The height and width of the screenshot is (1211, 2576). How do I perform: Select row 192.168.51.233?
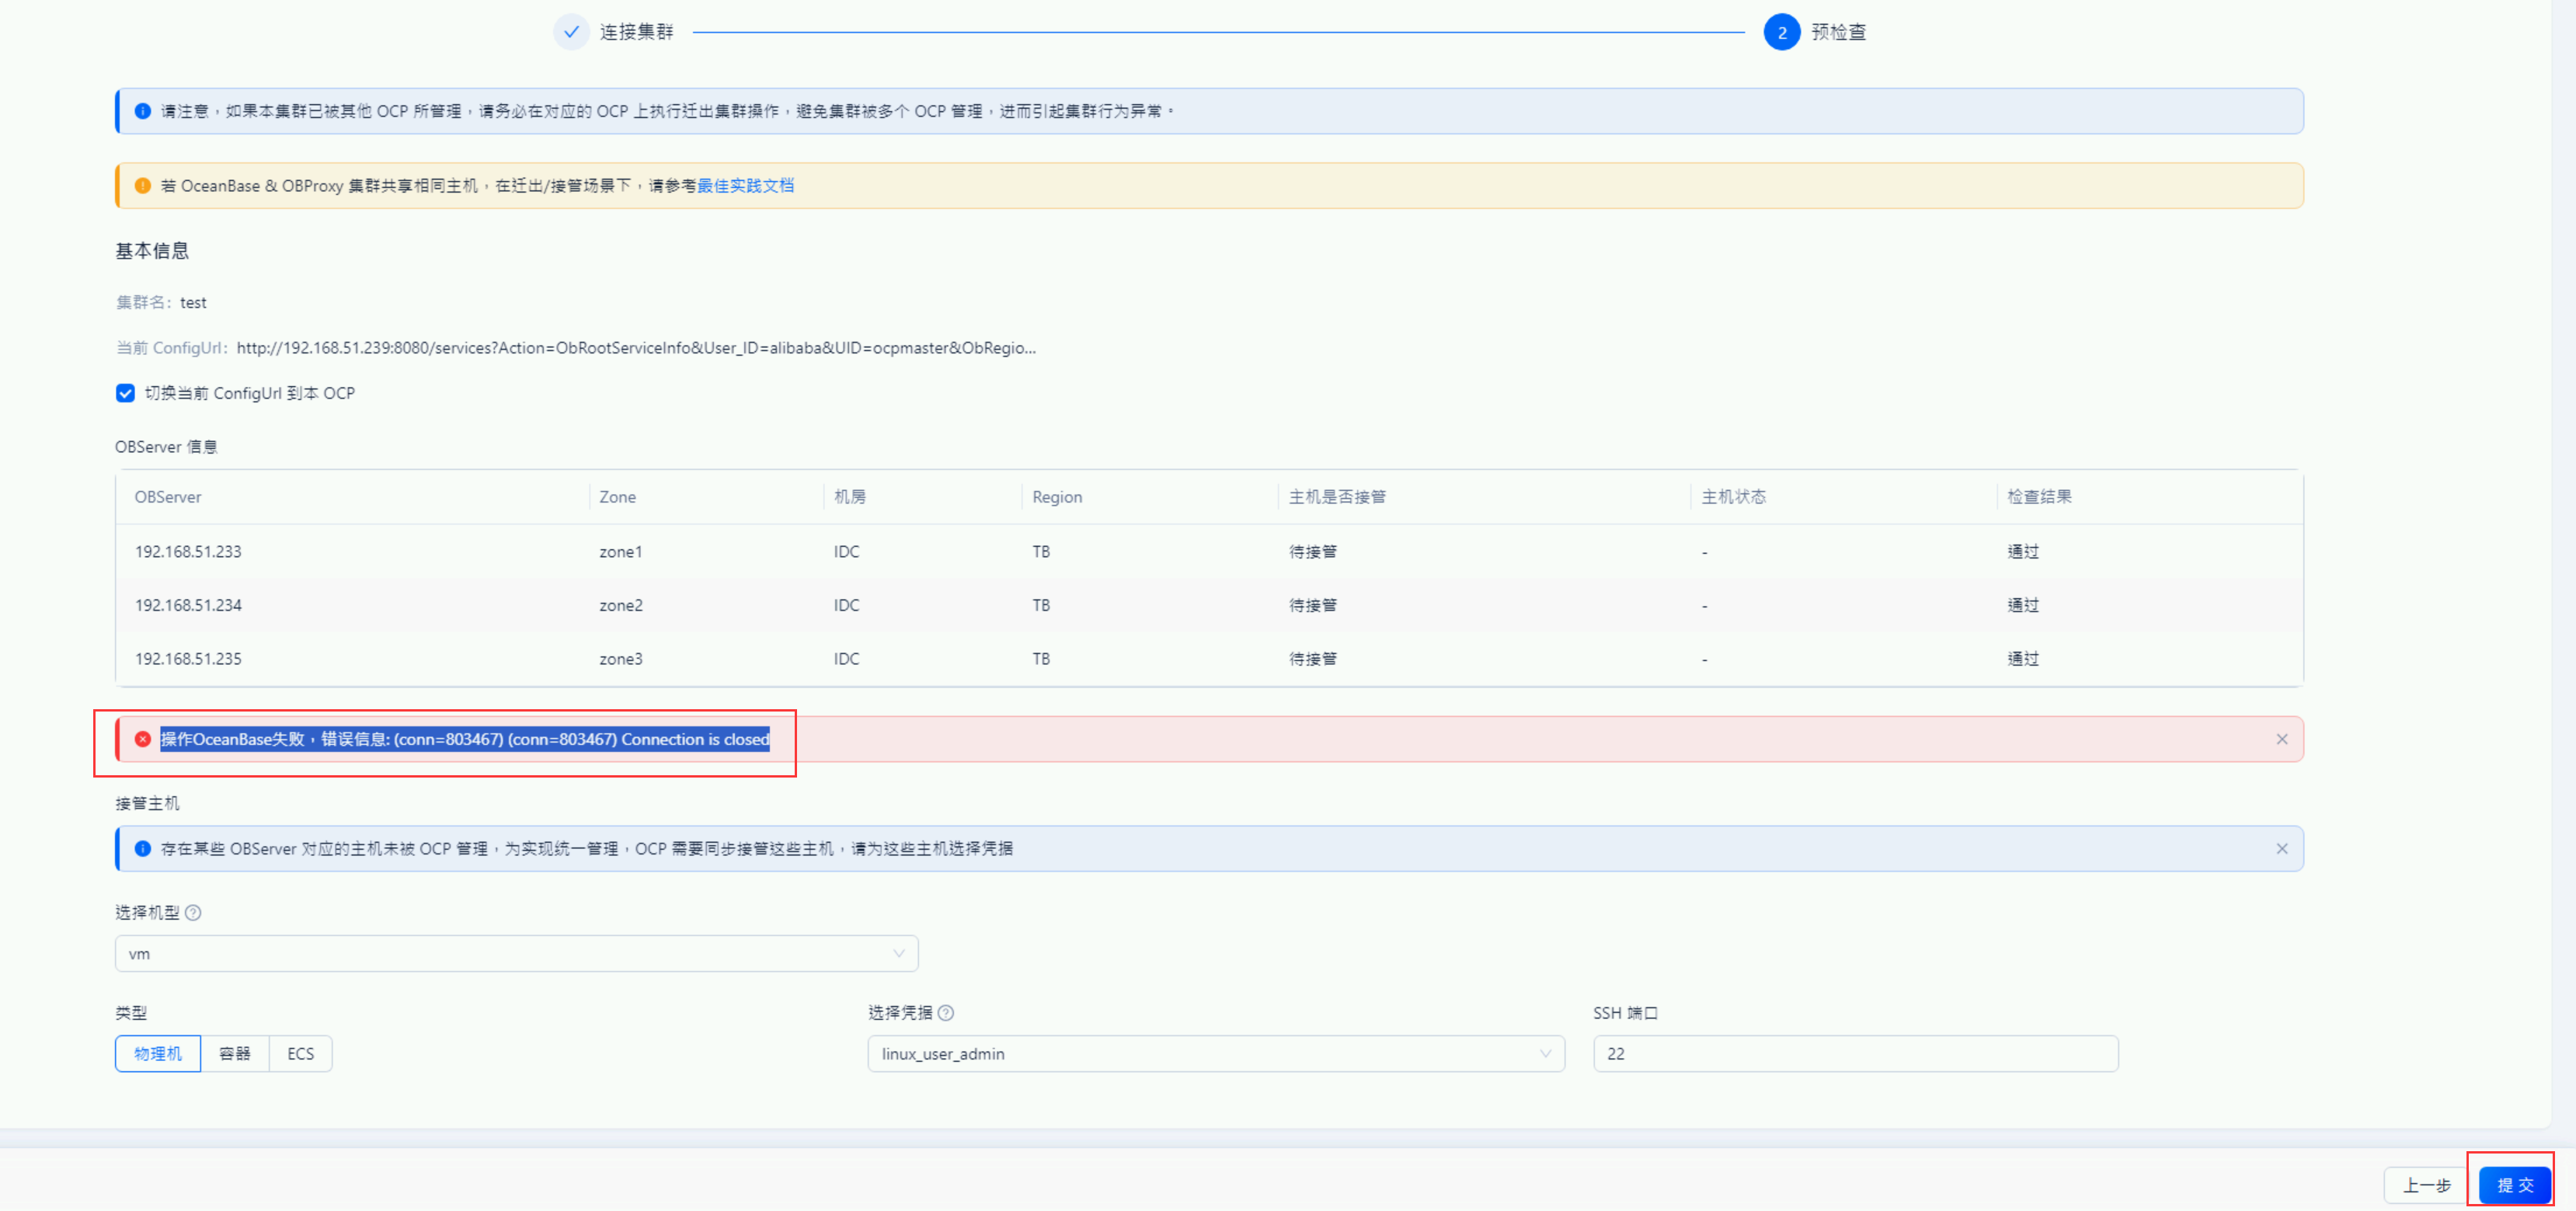coord(1209,551)
